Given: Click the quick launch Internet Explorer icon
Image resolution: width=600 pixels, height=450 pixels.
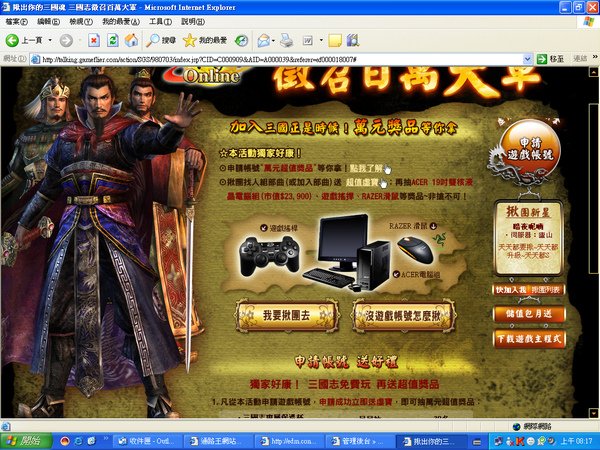Looking at the screenshot, I should pos(78,441).
